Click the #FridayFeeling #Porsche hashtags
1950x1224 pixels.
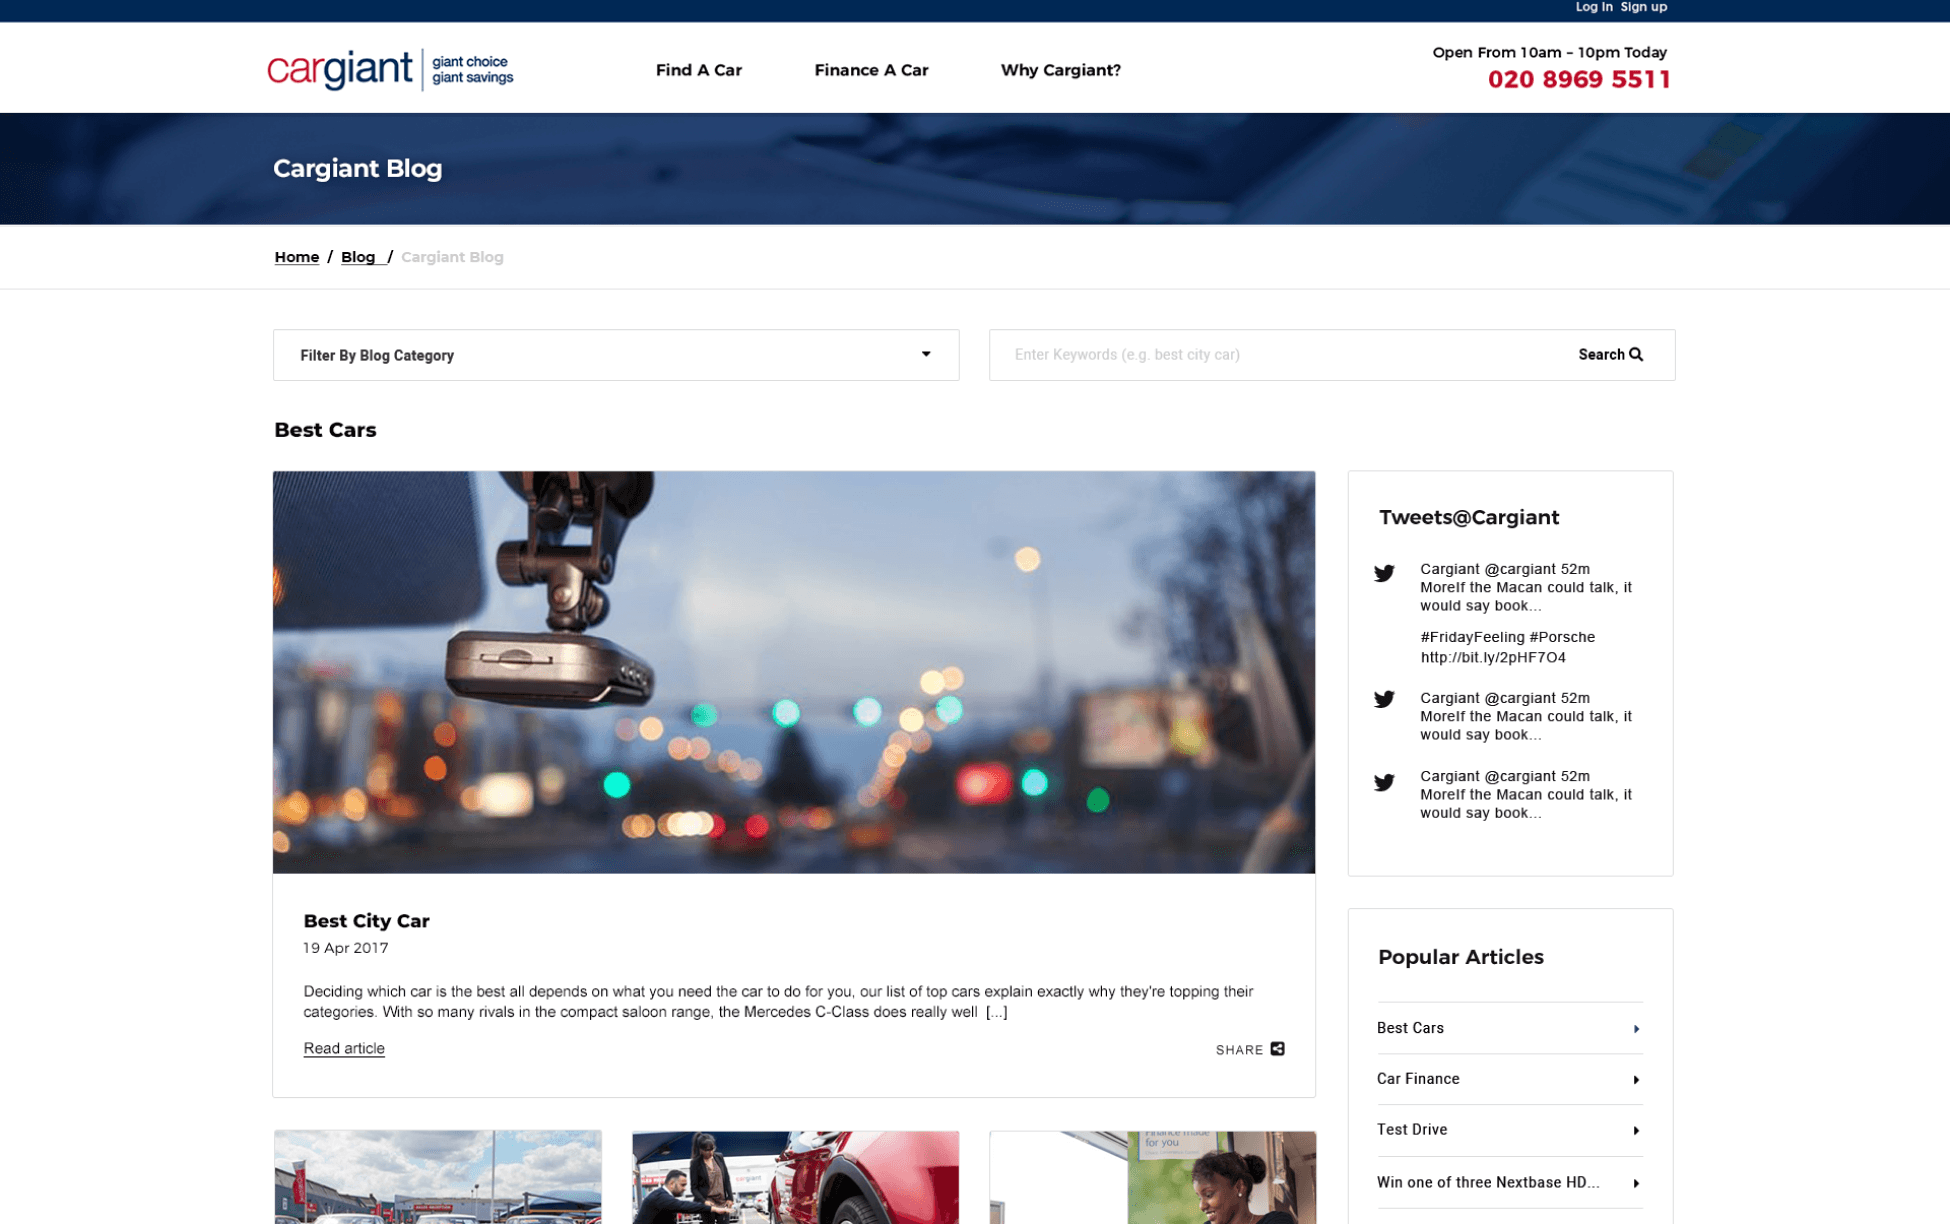pyautogui.click(x=1507, y=637)
